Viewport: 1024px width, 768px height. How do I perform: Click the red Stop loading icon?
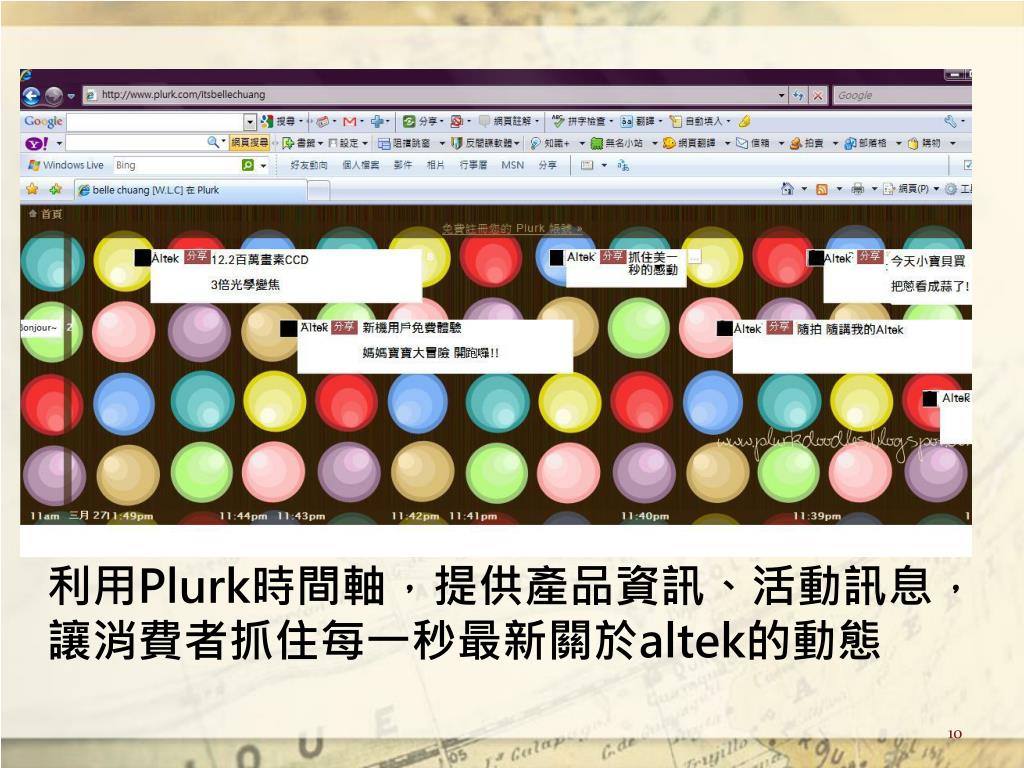818,95
